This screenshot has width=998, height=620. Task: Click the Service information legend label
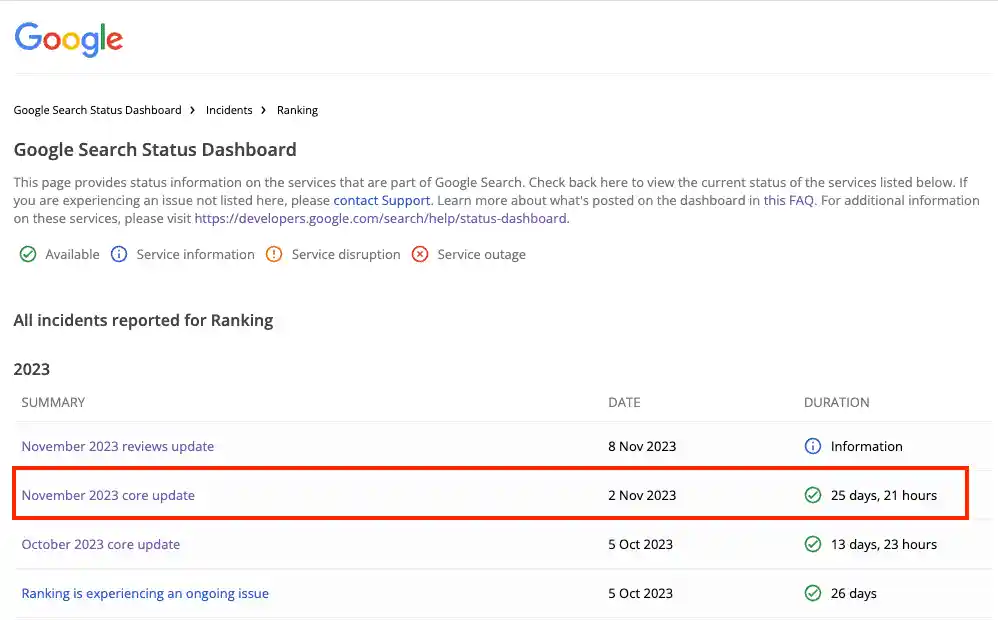point(195,255)
